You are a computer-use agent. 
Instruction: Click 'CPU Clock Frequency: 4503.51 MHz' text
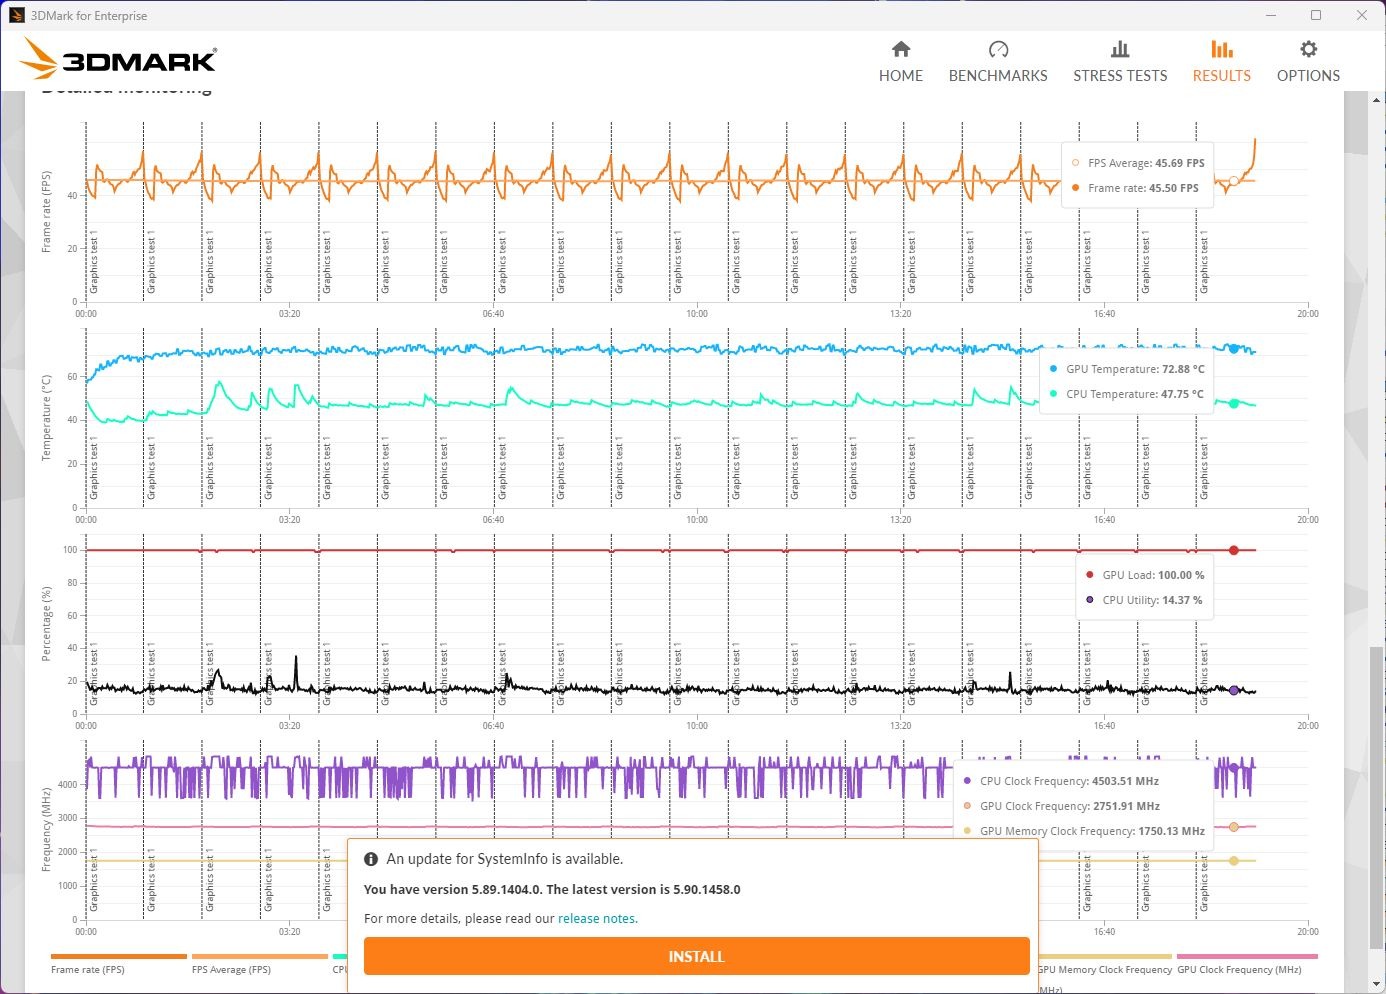click(1069, 781)
